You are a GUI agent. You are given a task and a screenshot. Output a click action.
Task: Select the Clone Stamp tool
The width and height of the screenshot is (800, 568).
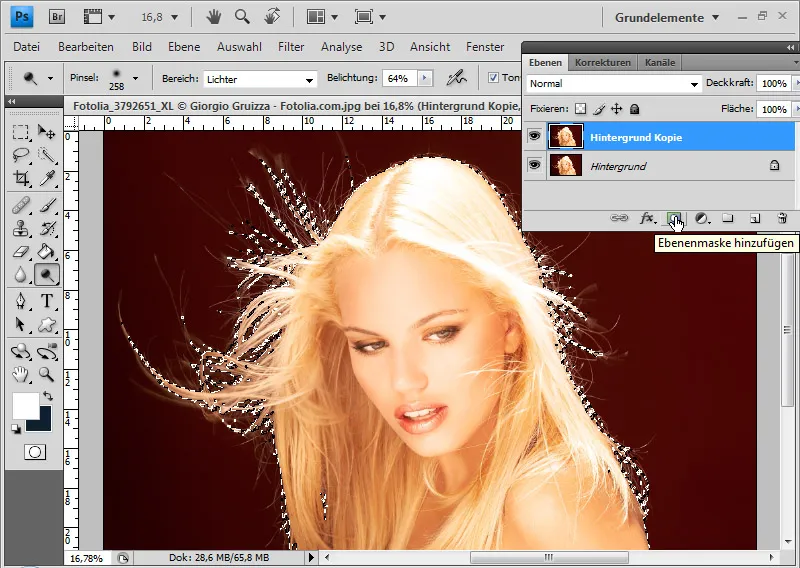[x=20, y=228]
